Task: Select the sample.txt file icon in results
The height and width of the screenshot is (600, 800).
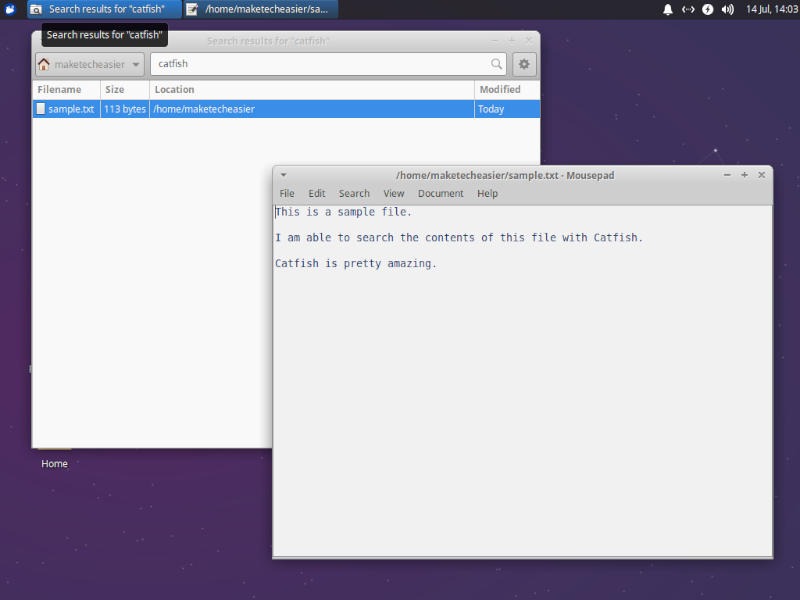Action: (43, 110)
